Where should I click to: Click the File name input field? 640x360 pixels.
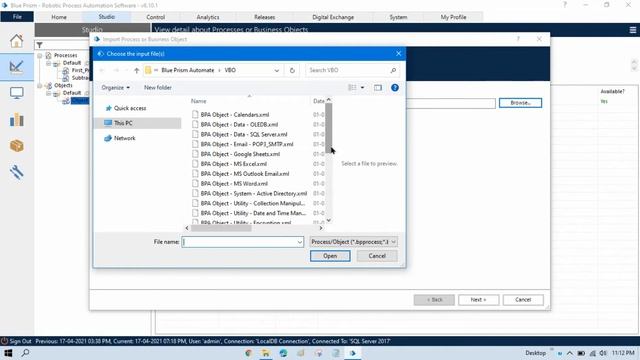[242, 242]
